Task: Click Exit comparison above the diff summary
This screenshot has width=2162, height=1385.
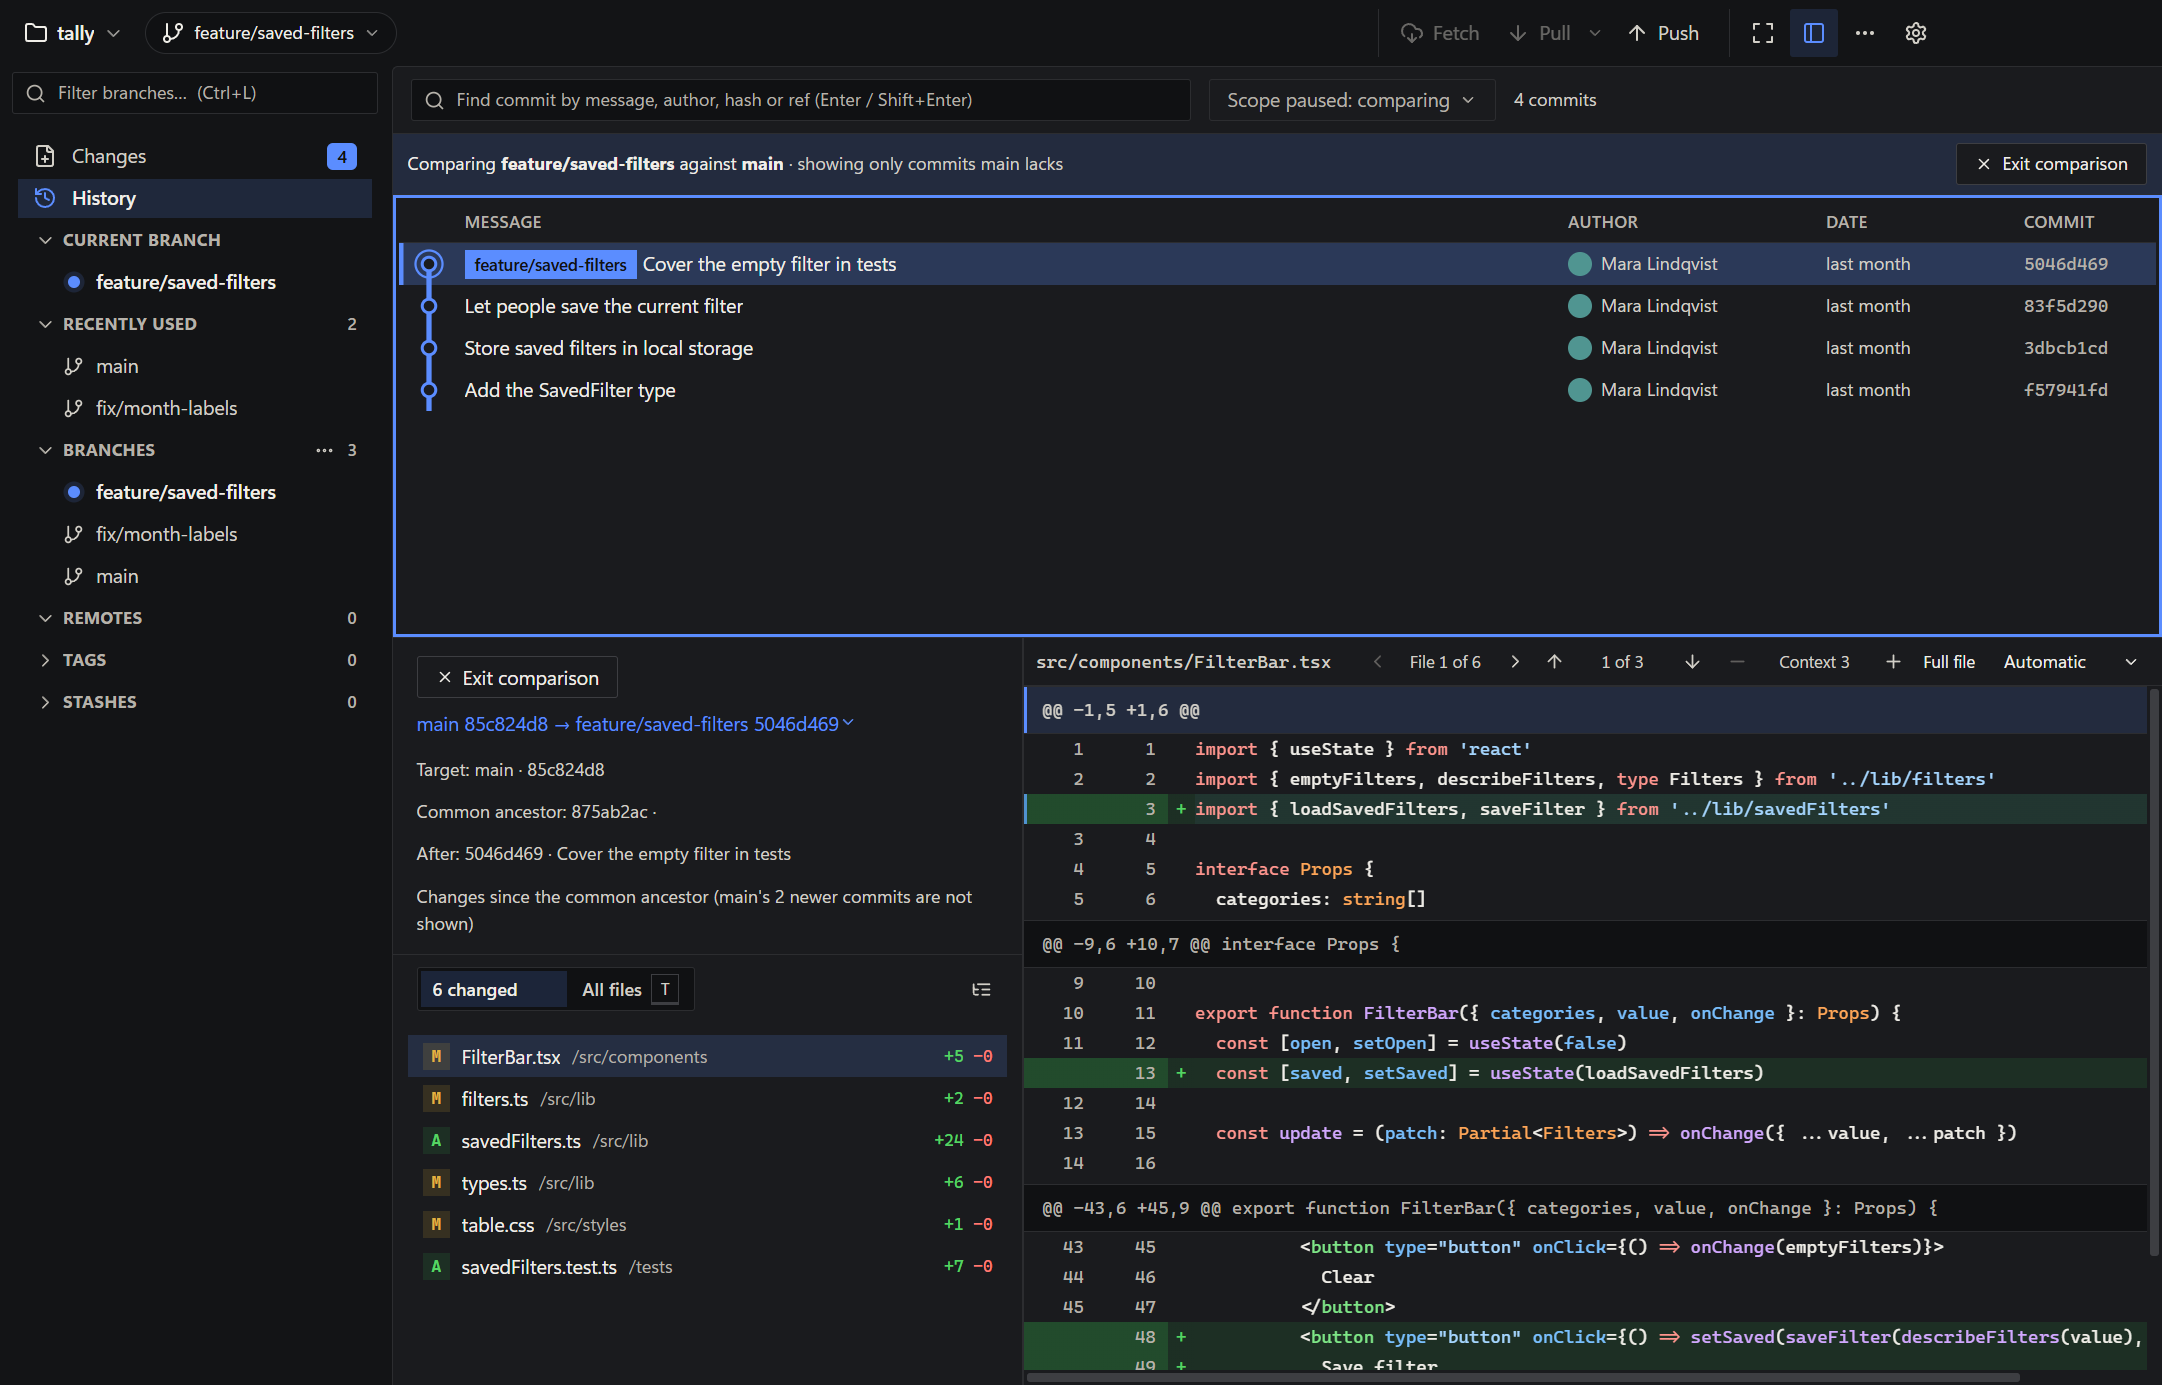Action: click(x=517, y=678)
